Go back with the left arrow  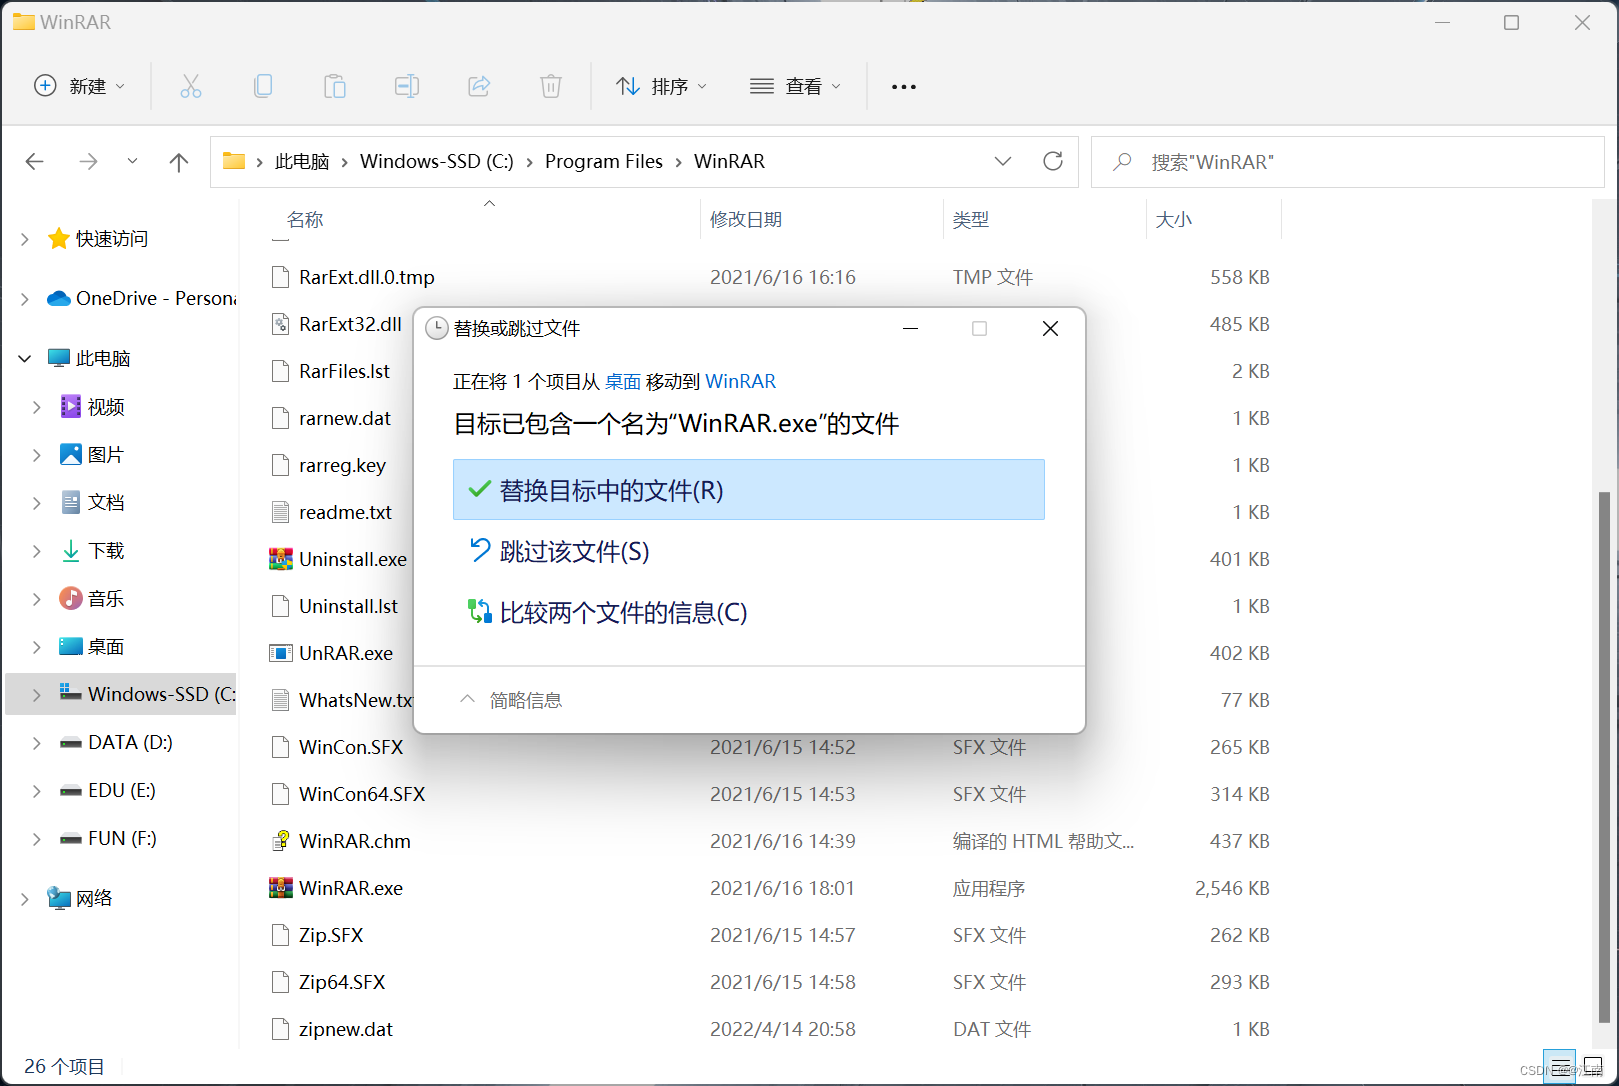[x=35, y=161]
